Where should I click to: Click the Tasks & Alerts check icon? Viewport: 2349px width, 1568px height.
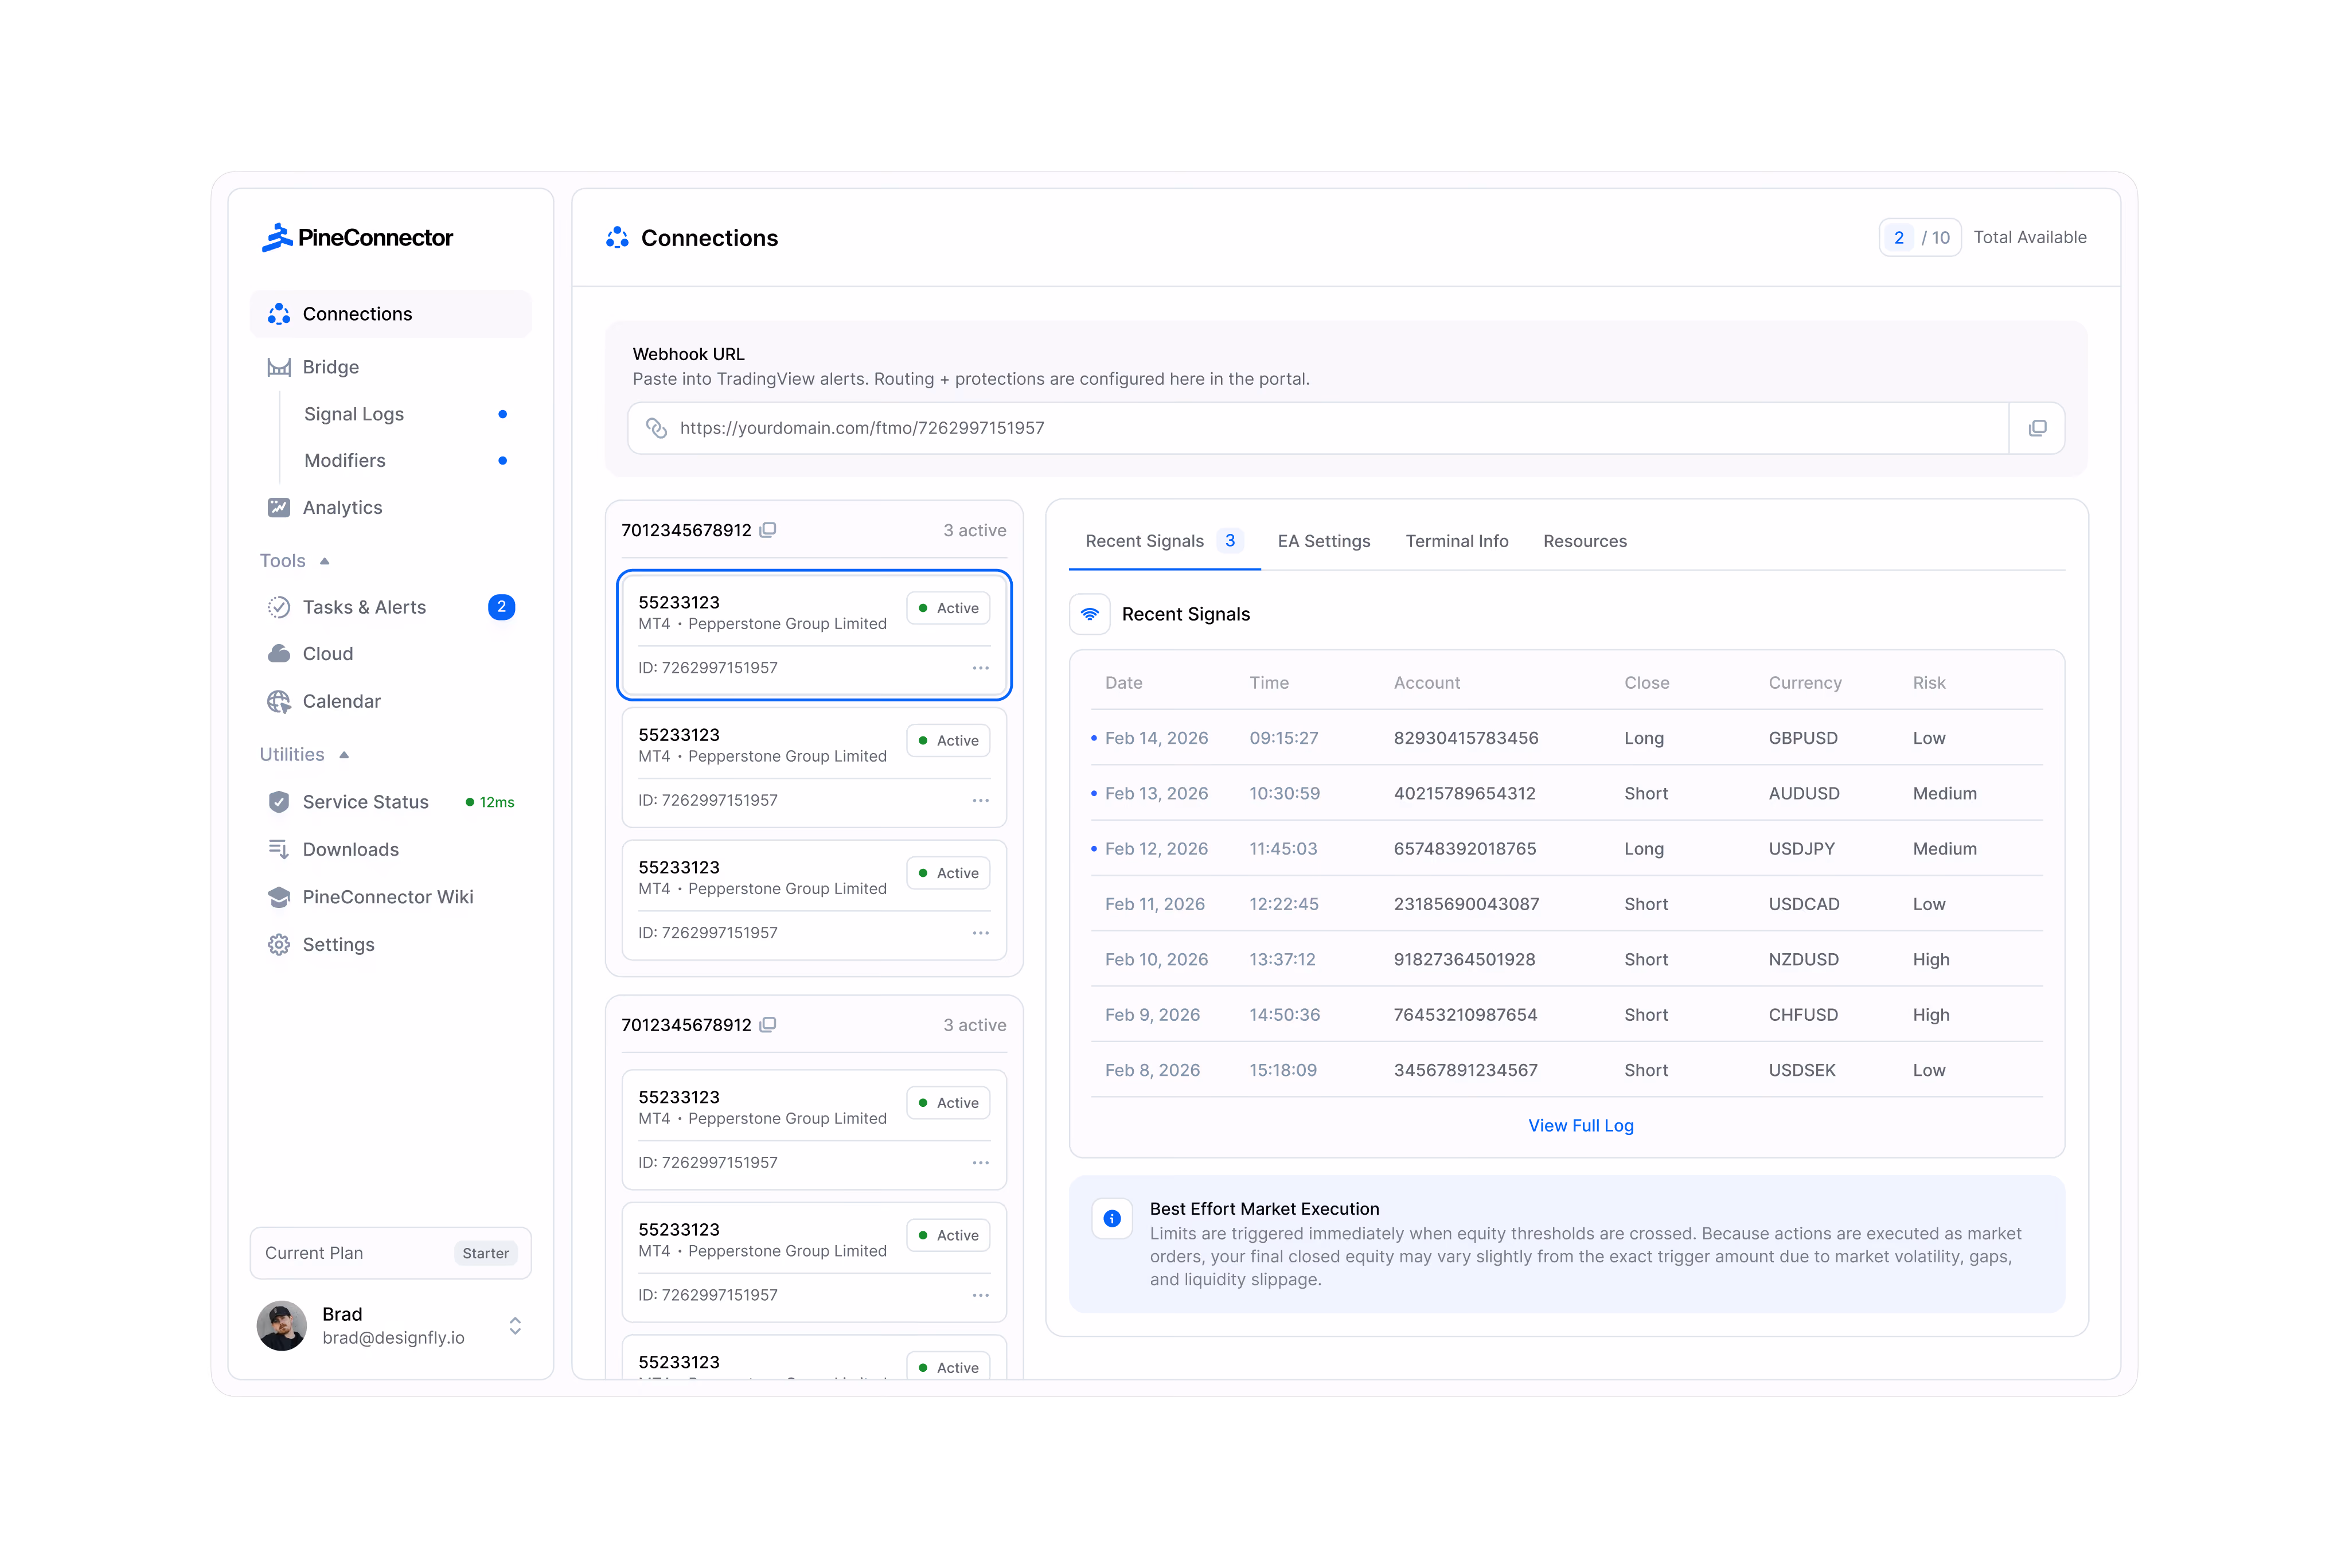[279, 607]
